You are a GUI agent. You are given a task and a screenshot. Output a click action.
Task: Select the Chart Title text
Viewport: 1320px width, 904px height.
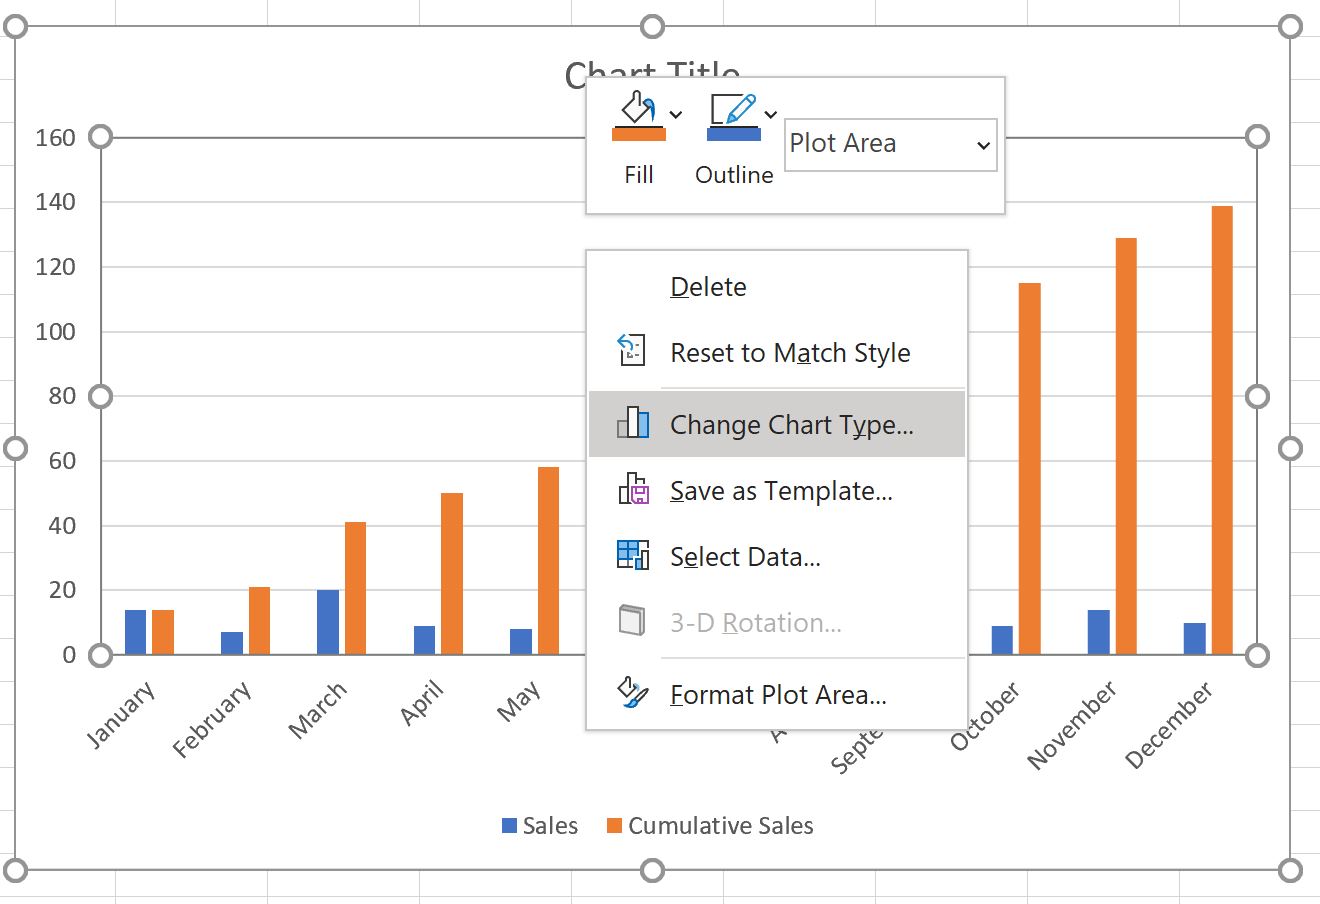652,70
